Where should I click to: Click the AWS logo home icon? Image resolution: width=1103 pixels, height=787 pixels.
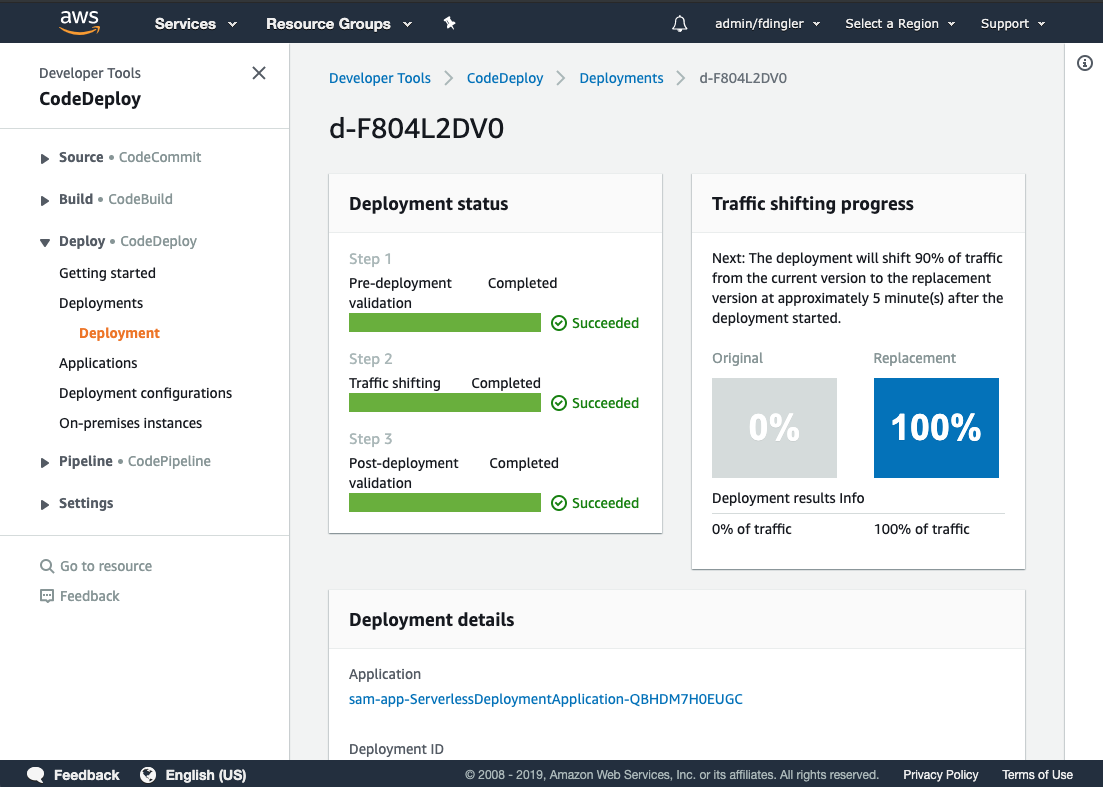coord(79,23)
